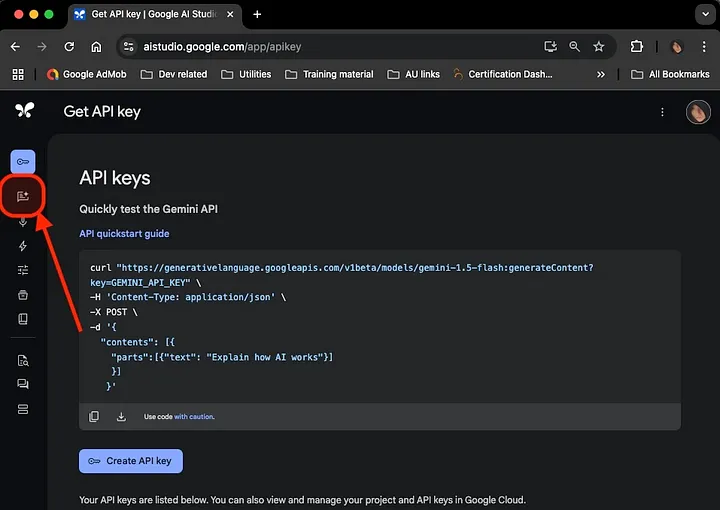Open the Create Prompt chat sidebar icon
The image size is (720, 510).
tap(23, 196)
